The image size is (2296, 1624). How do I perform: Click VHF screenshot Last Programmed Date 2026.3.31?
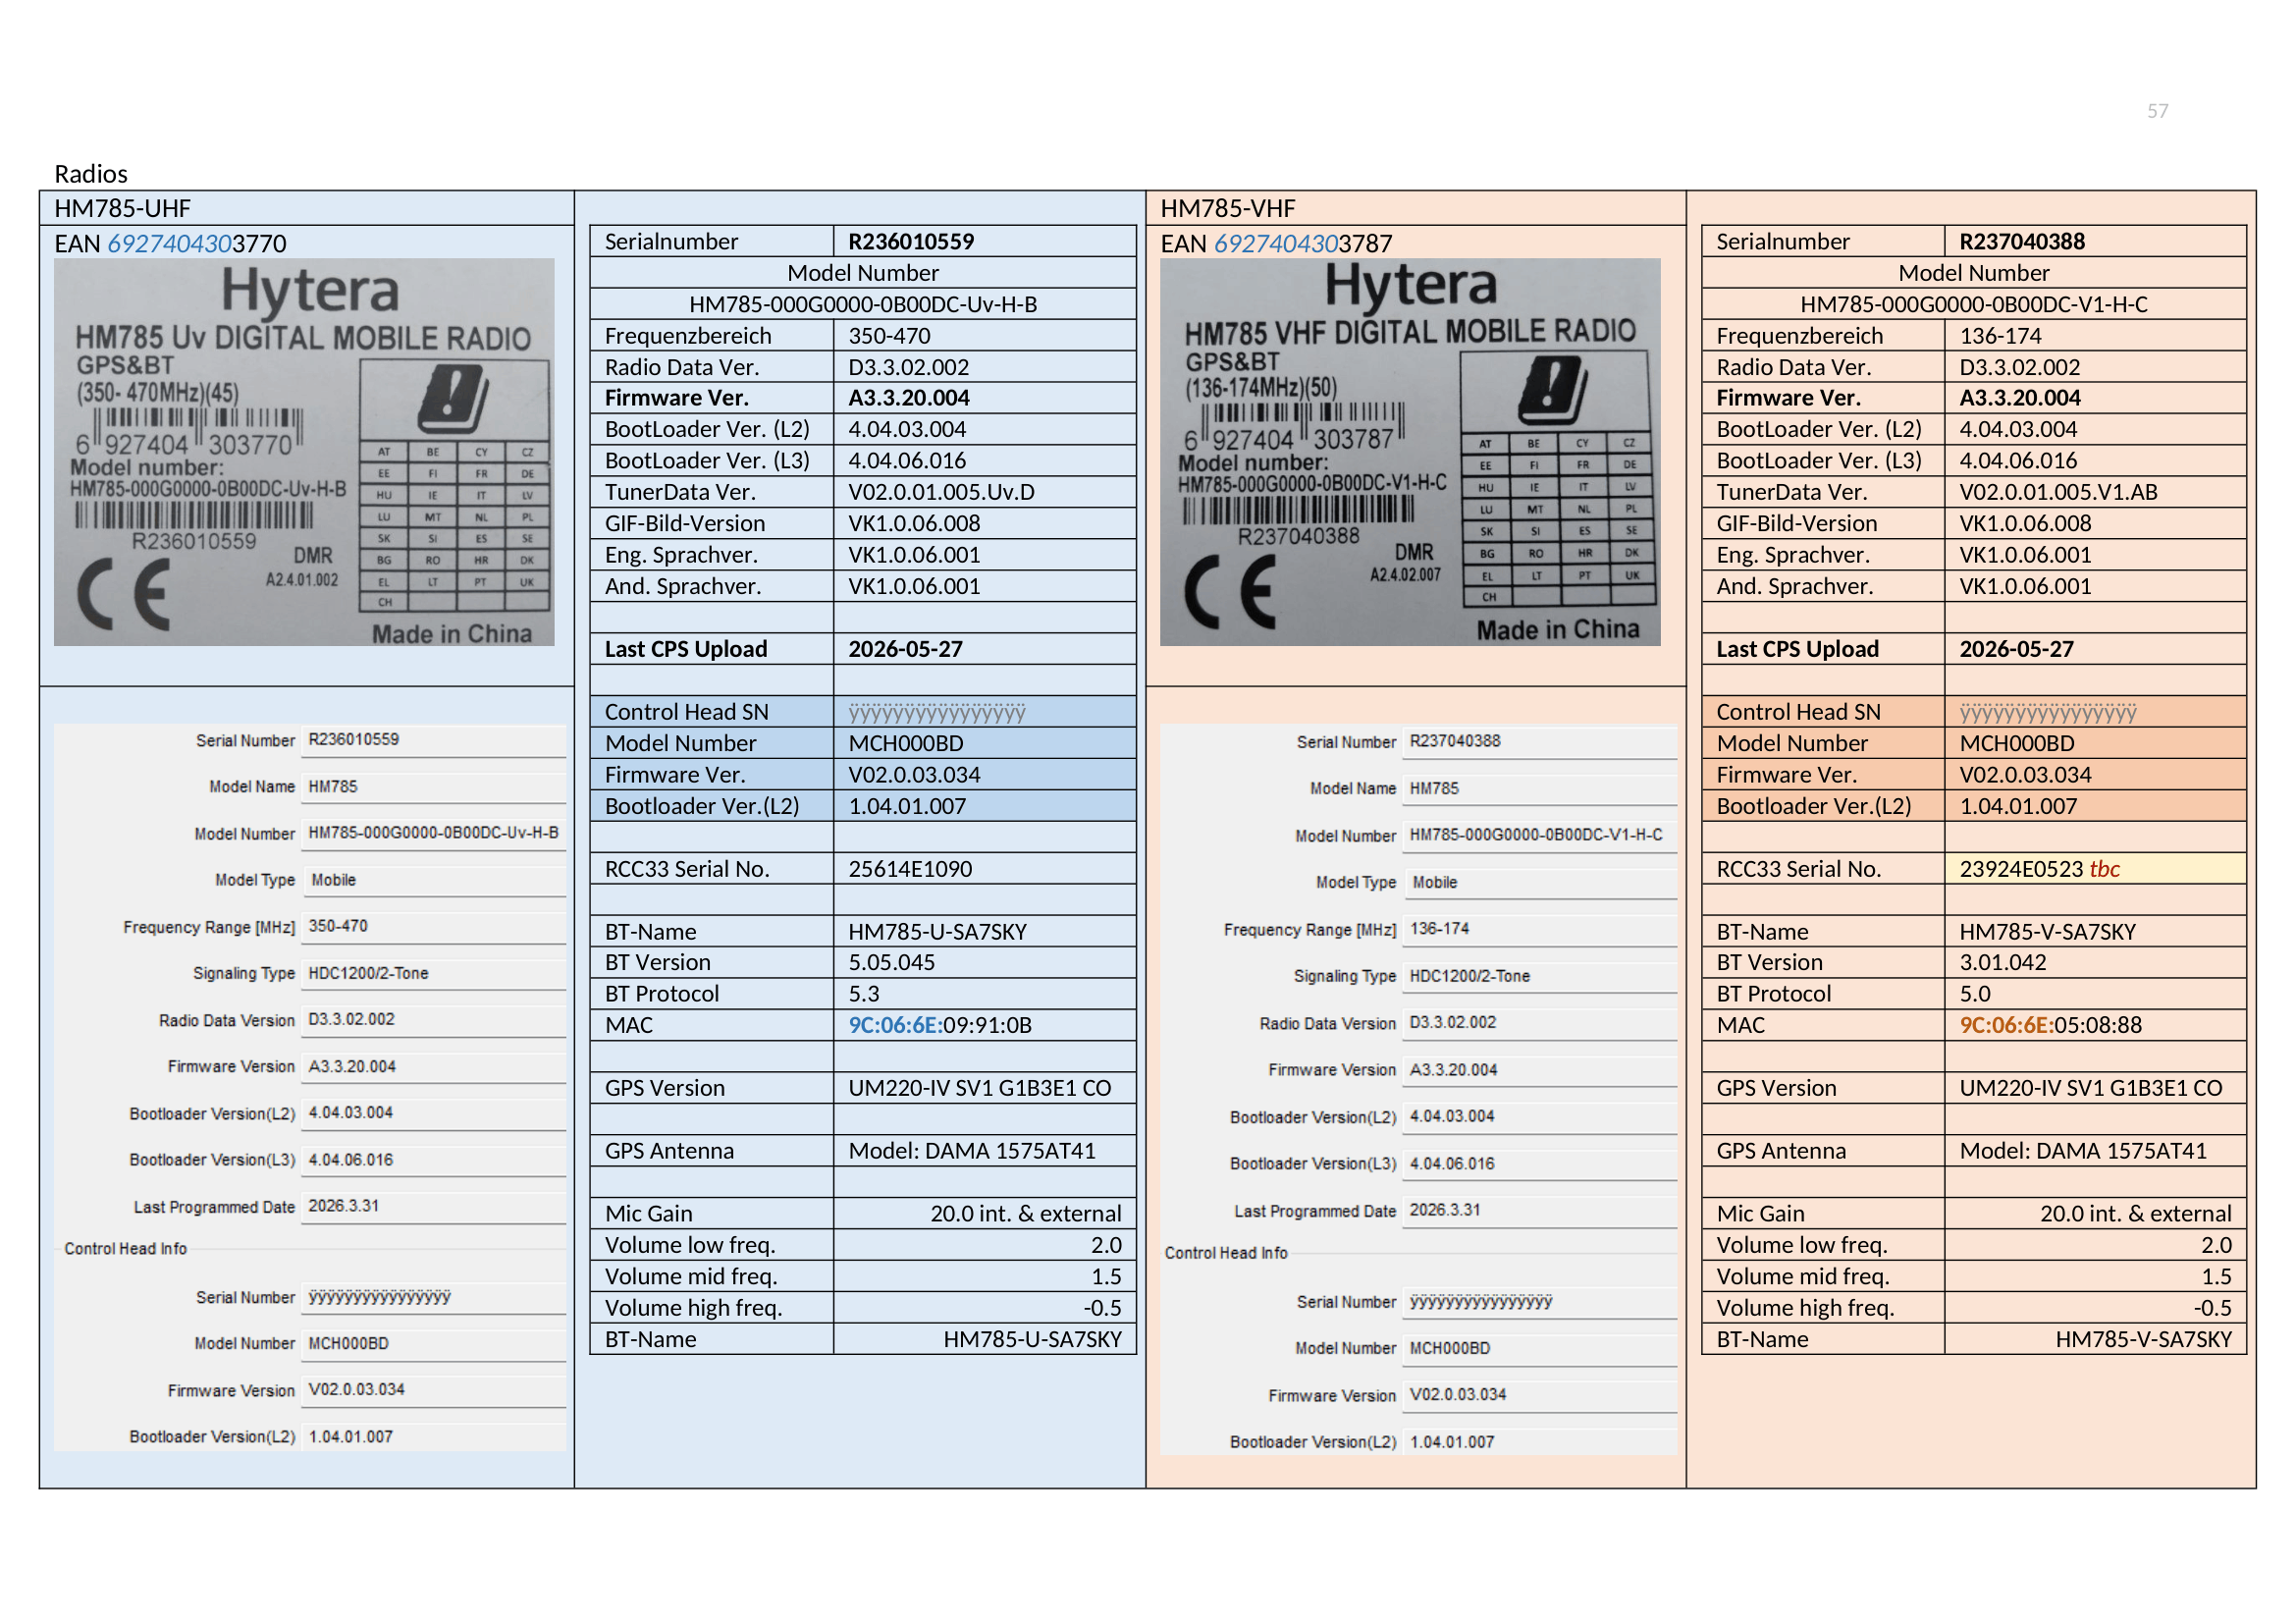point(1538,1210)
